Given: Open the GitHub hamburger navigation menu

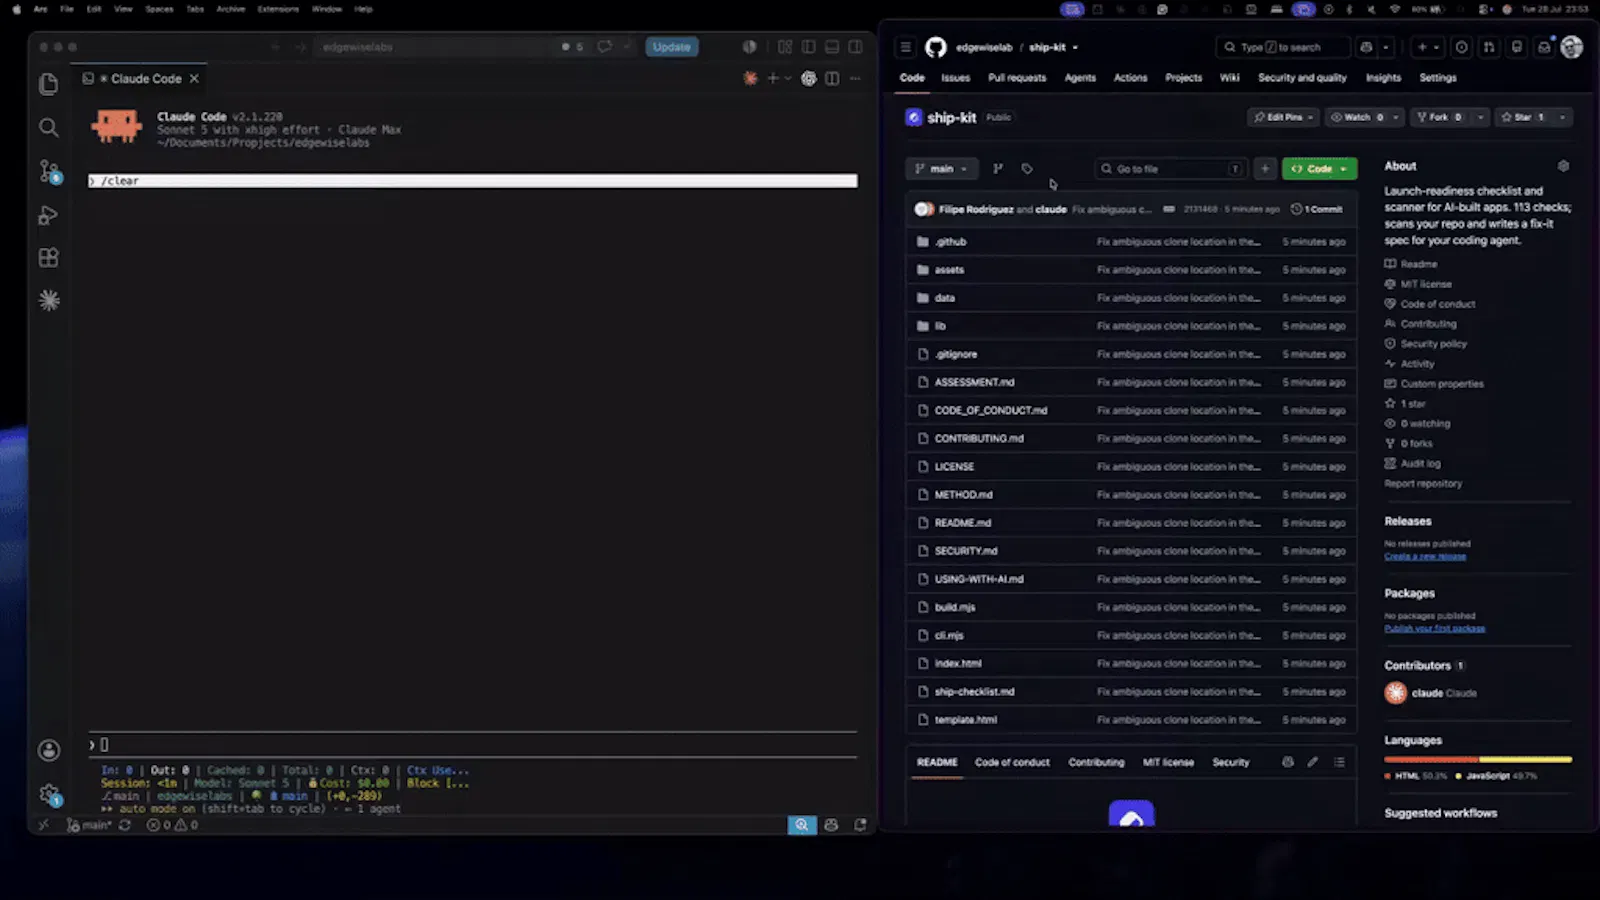Looking at the screenshot, I should point(905,47).
